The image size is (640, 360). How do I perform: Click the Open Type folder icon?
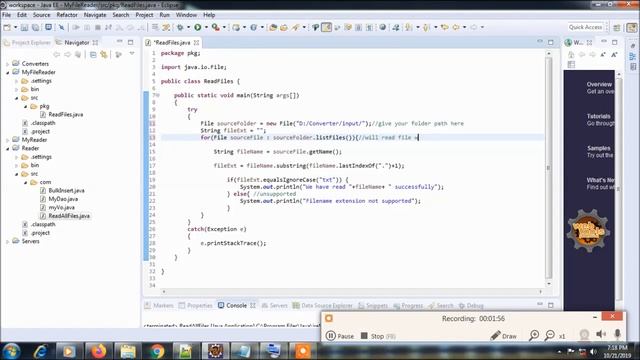click(x=273, y=27)
